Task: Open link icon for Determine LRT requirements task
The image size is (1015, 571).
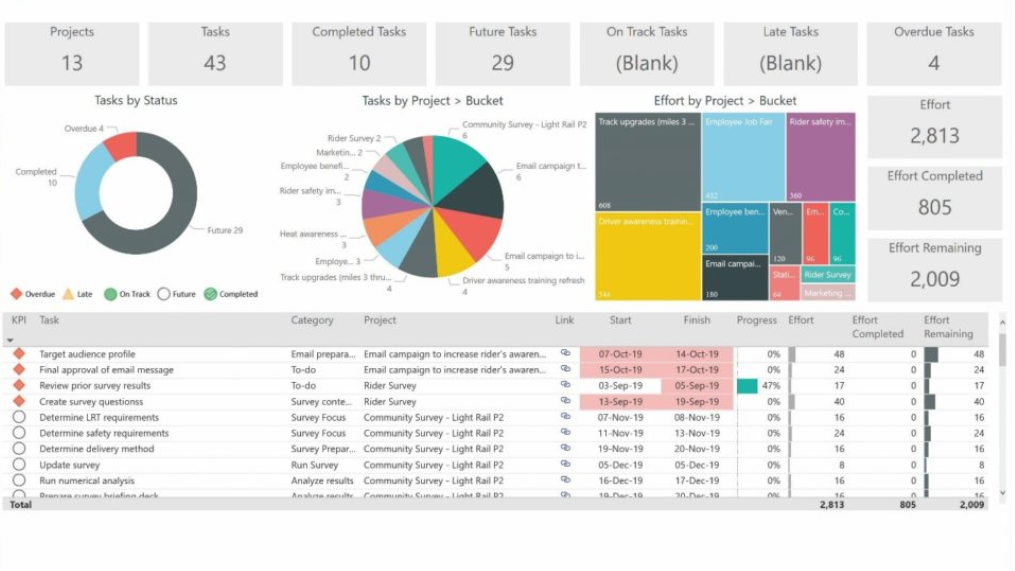Action: click(x=565, y=418)
